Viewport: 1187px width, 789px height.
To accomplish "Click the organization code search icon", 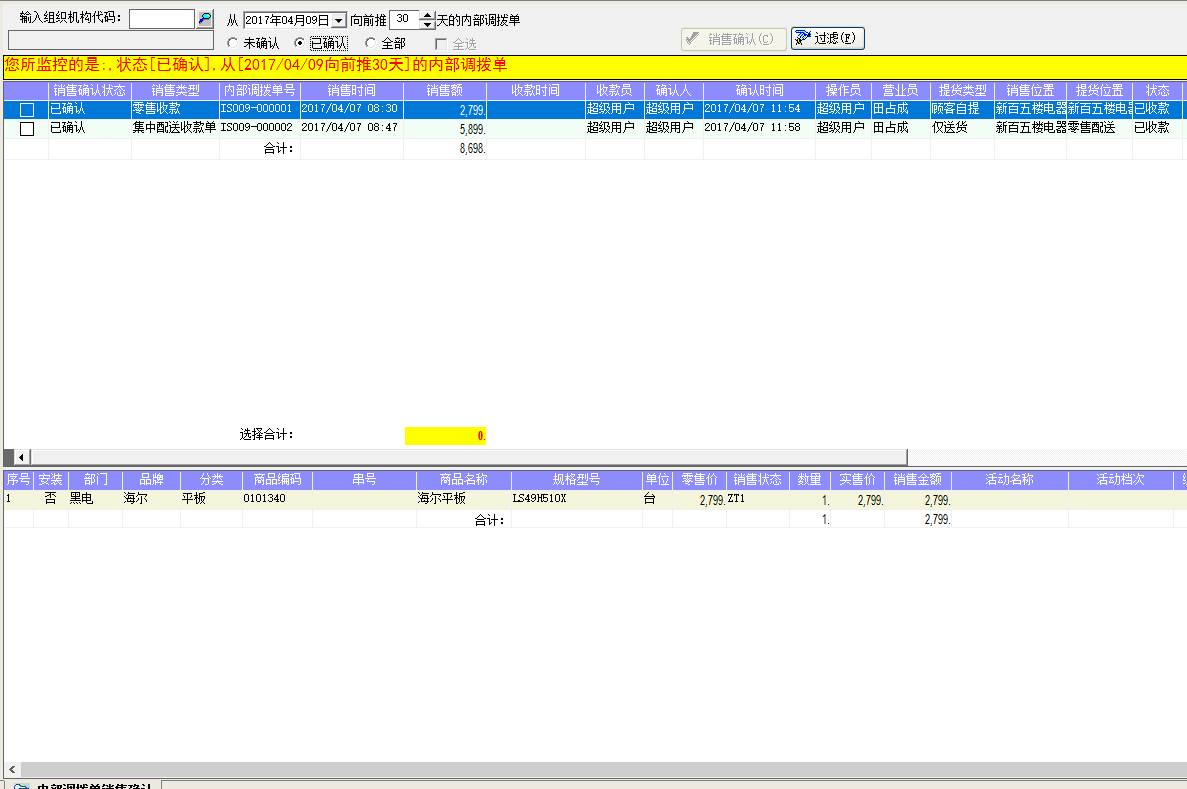I will (x=204, y=18).
